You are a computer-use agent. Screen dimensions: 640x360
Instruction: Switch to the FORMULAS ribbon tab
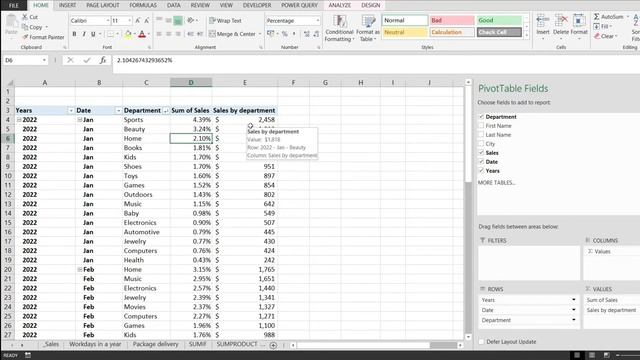pos(143,5)
